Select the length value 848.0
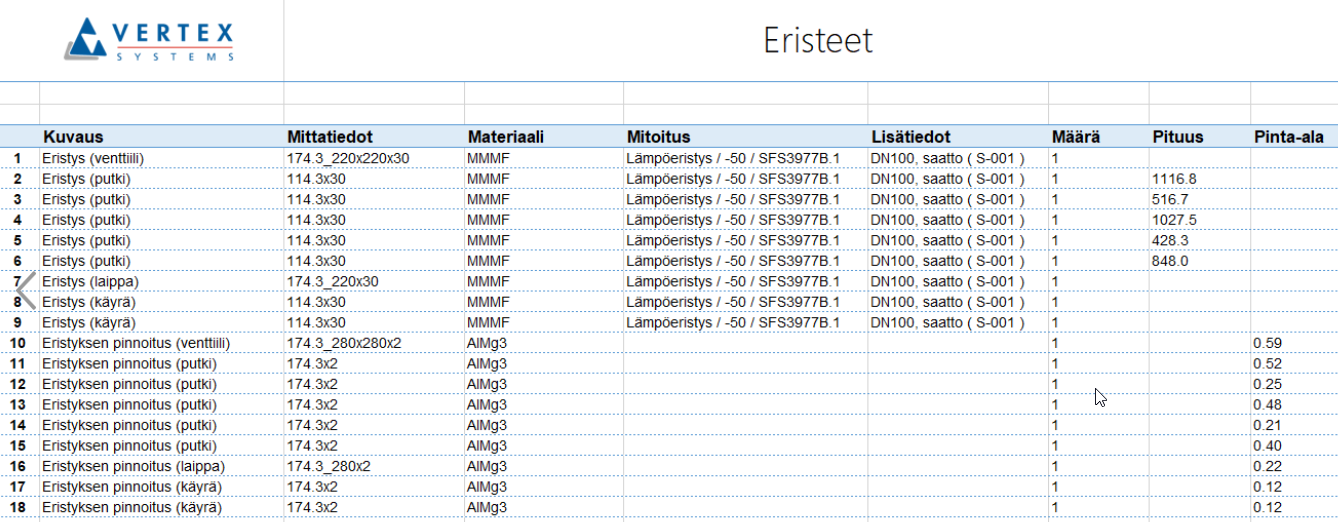Screen dimensions: 1338x522 (x=1170, y=261)
